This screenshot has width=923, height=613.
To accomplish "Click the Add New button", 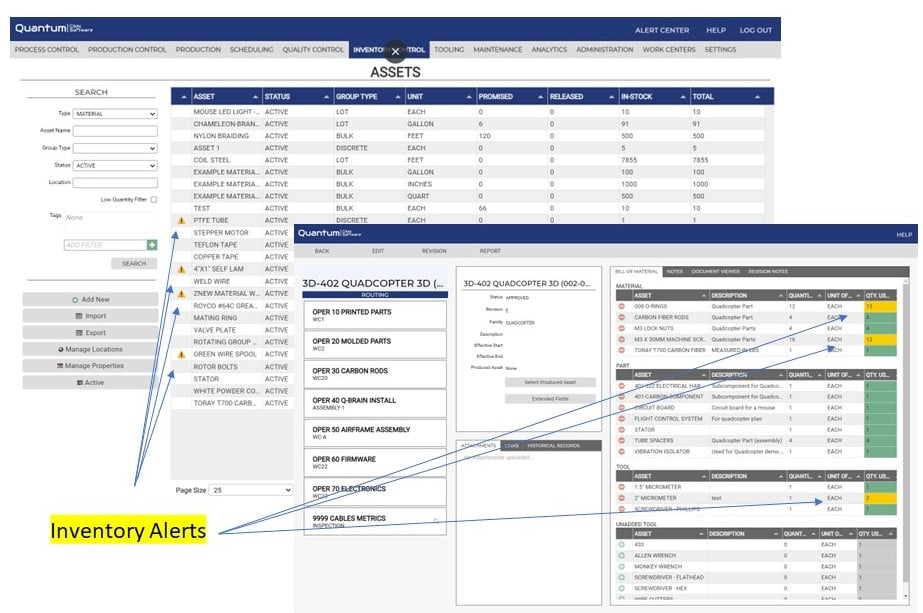I will [90, 299].
